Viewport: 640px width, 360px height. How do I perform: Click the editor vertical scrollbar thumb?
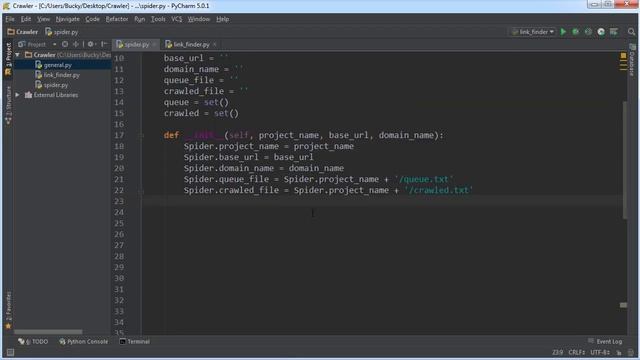pos(625,160)
